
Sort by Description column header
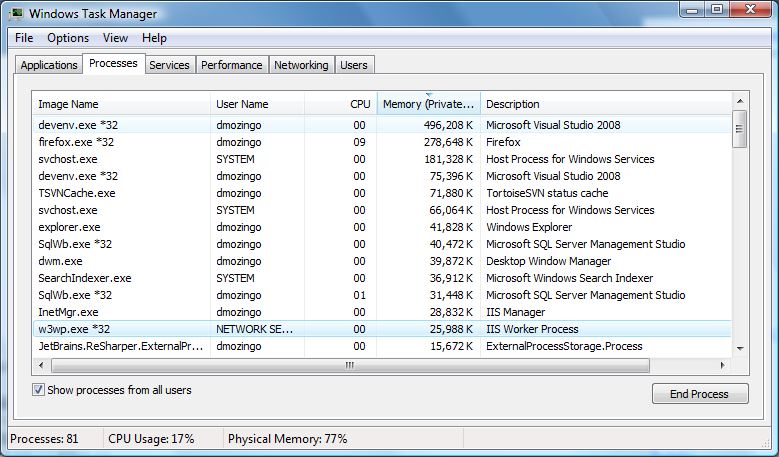606,104
